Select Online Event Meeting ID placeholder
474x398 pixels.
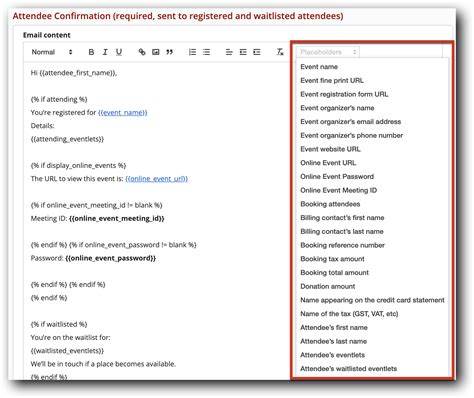pyautogui.click(x=339, y=190)
